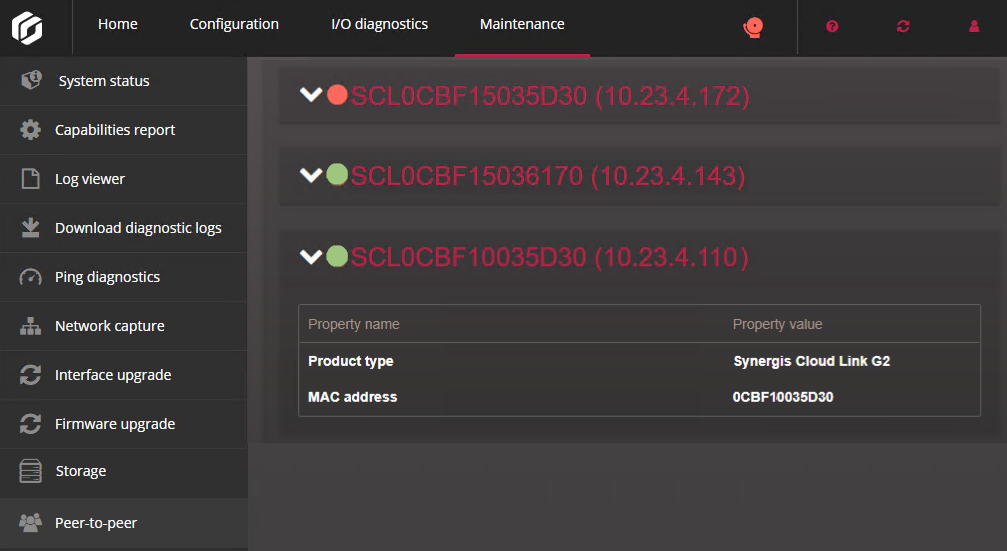The width and height of the screenshot is (1007, 551).
Task: Click the Property value column header
Action: click(x=778, y=324)
